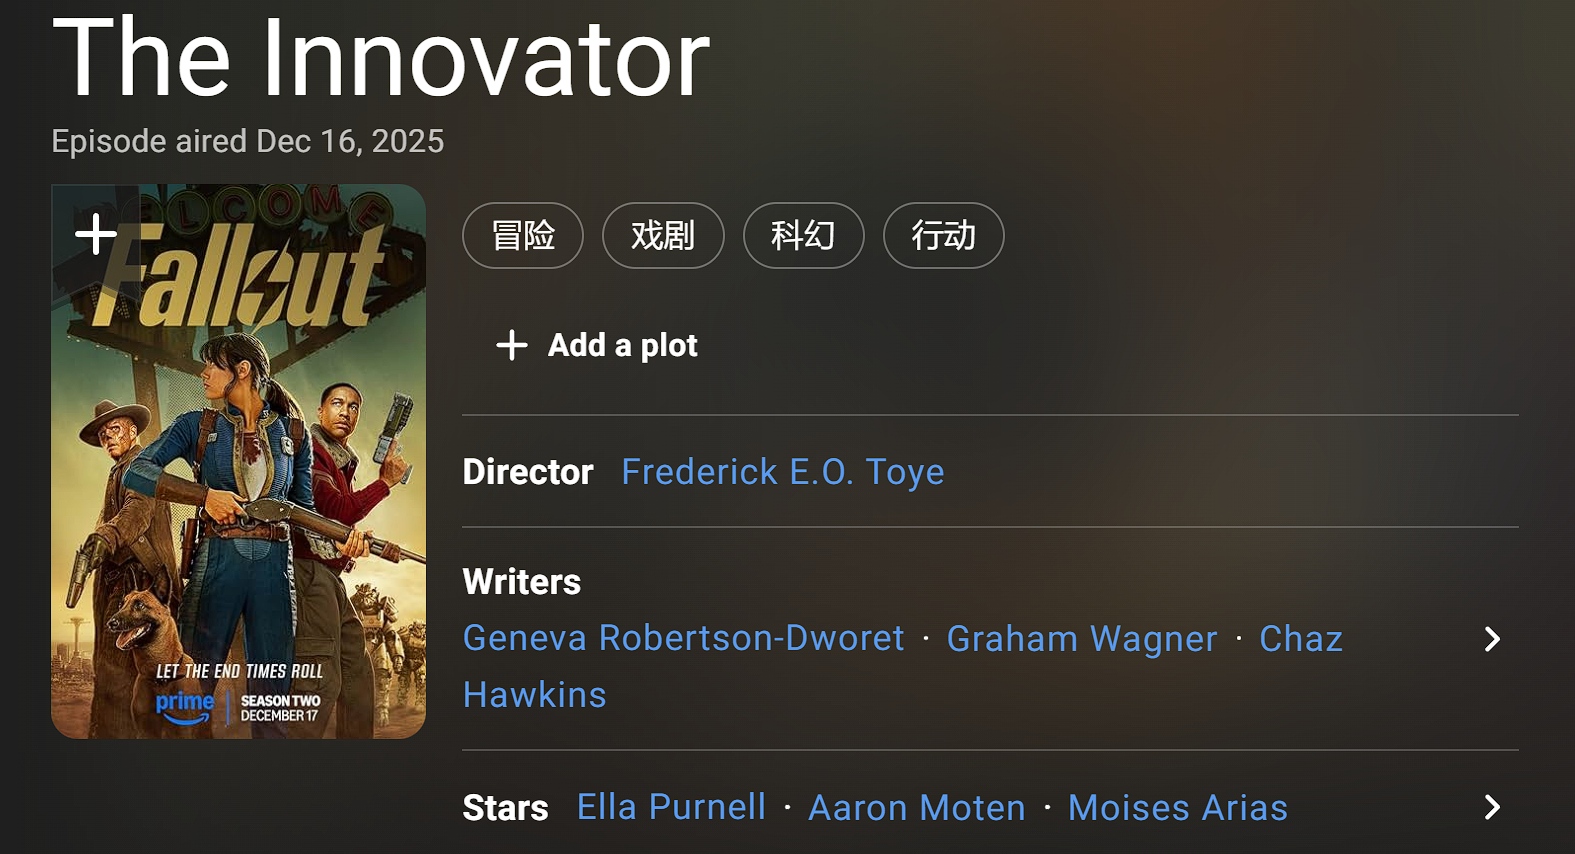
Task: Add to watchlist via poster plus icon
Action: pos(96,235)
